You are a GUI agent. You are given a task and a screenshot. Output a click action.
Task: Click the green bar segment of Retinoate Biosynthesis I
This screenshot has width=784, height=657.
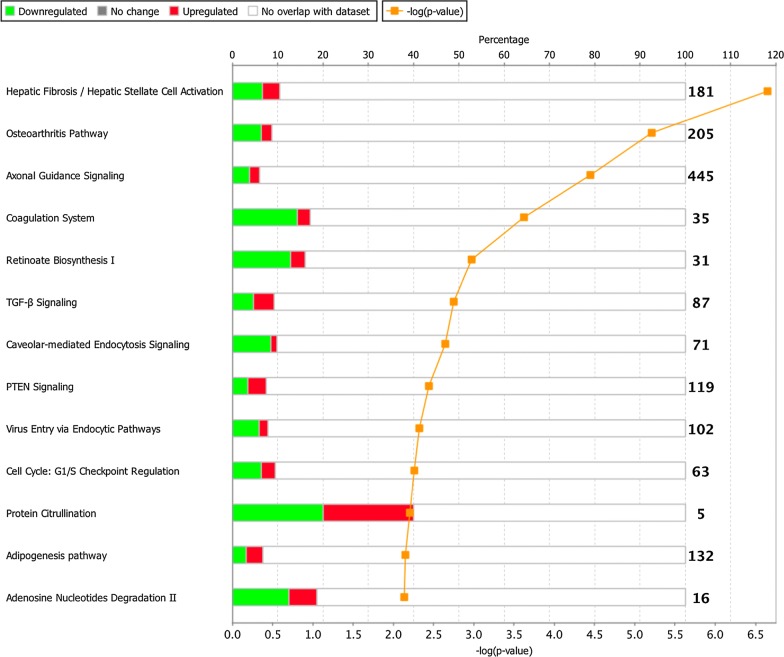262,260
